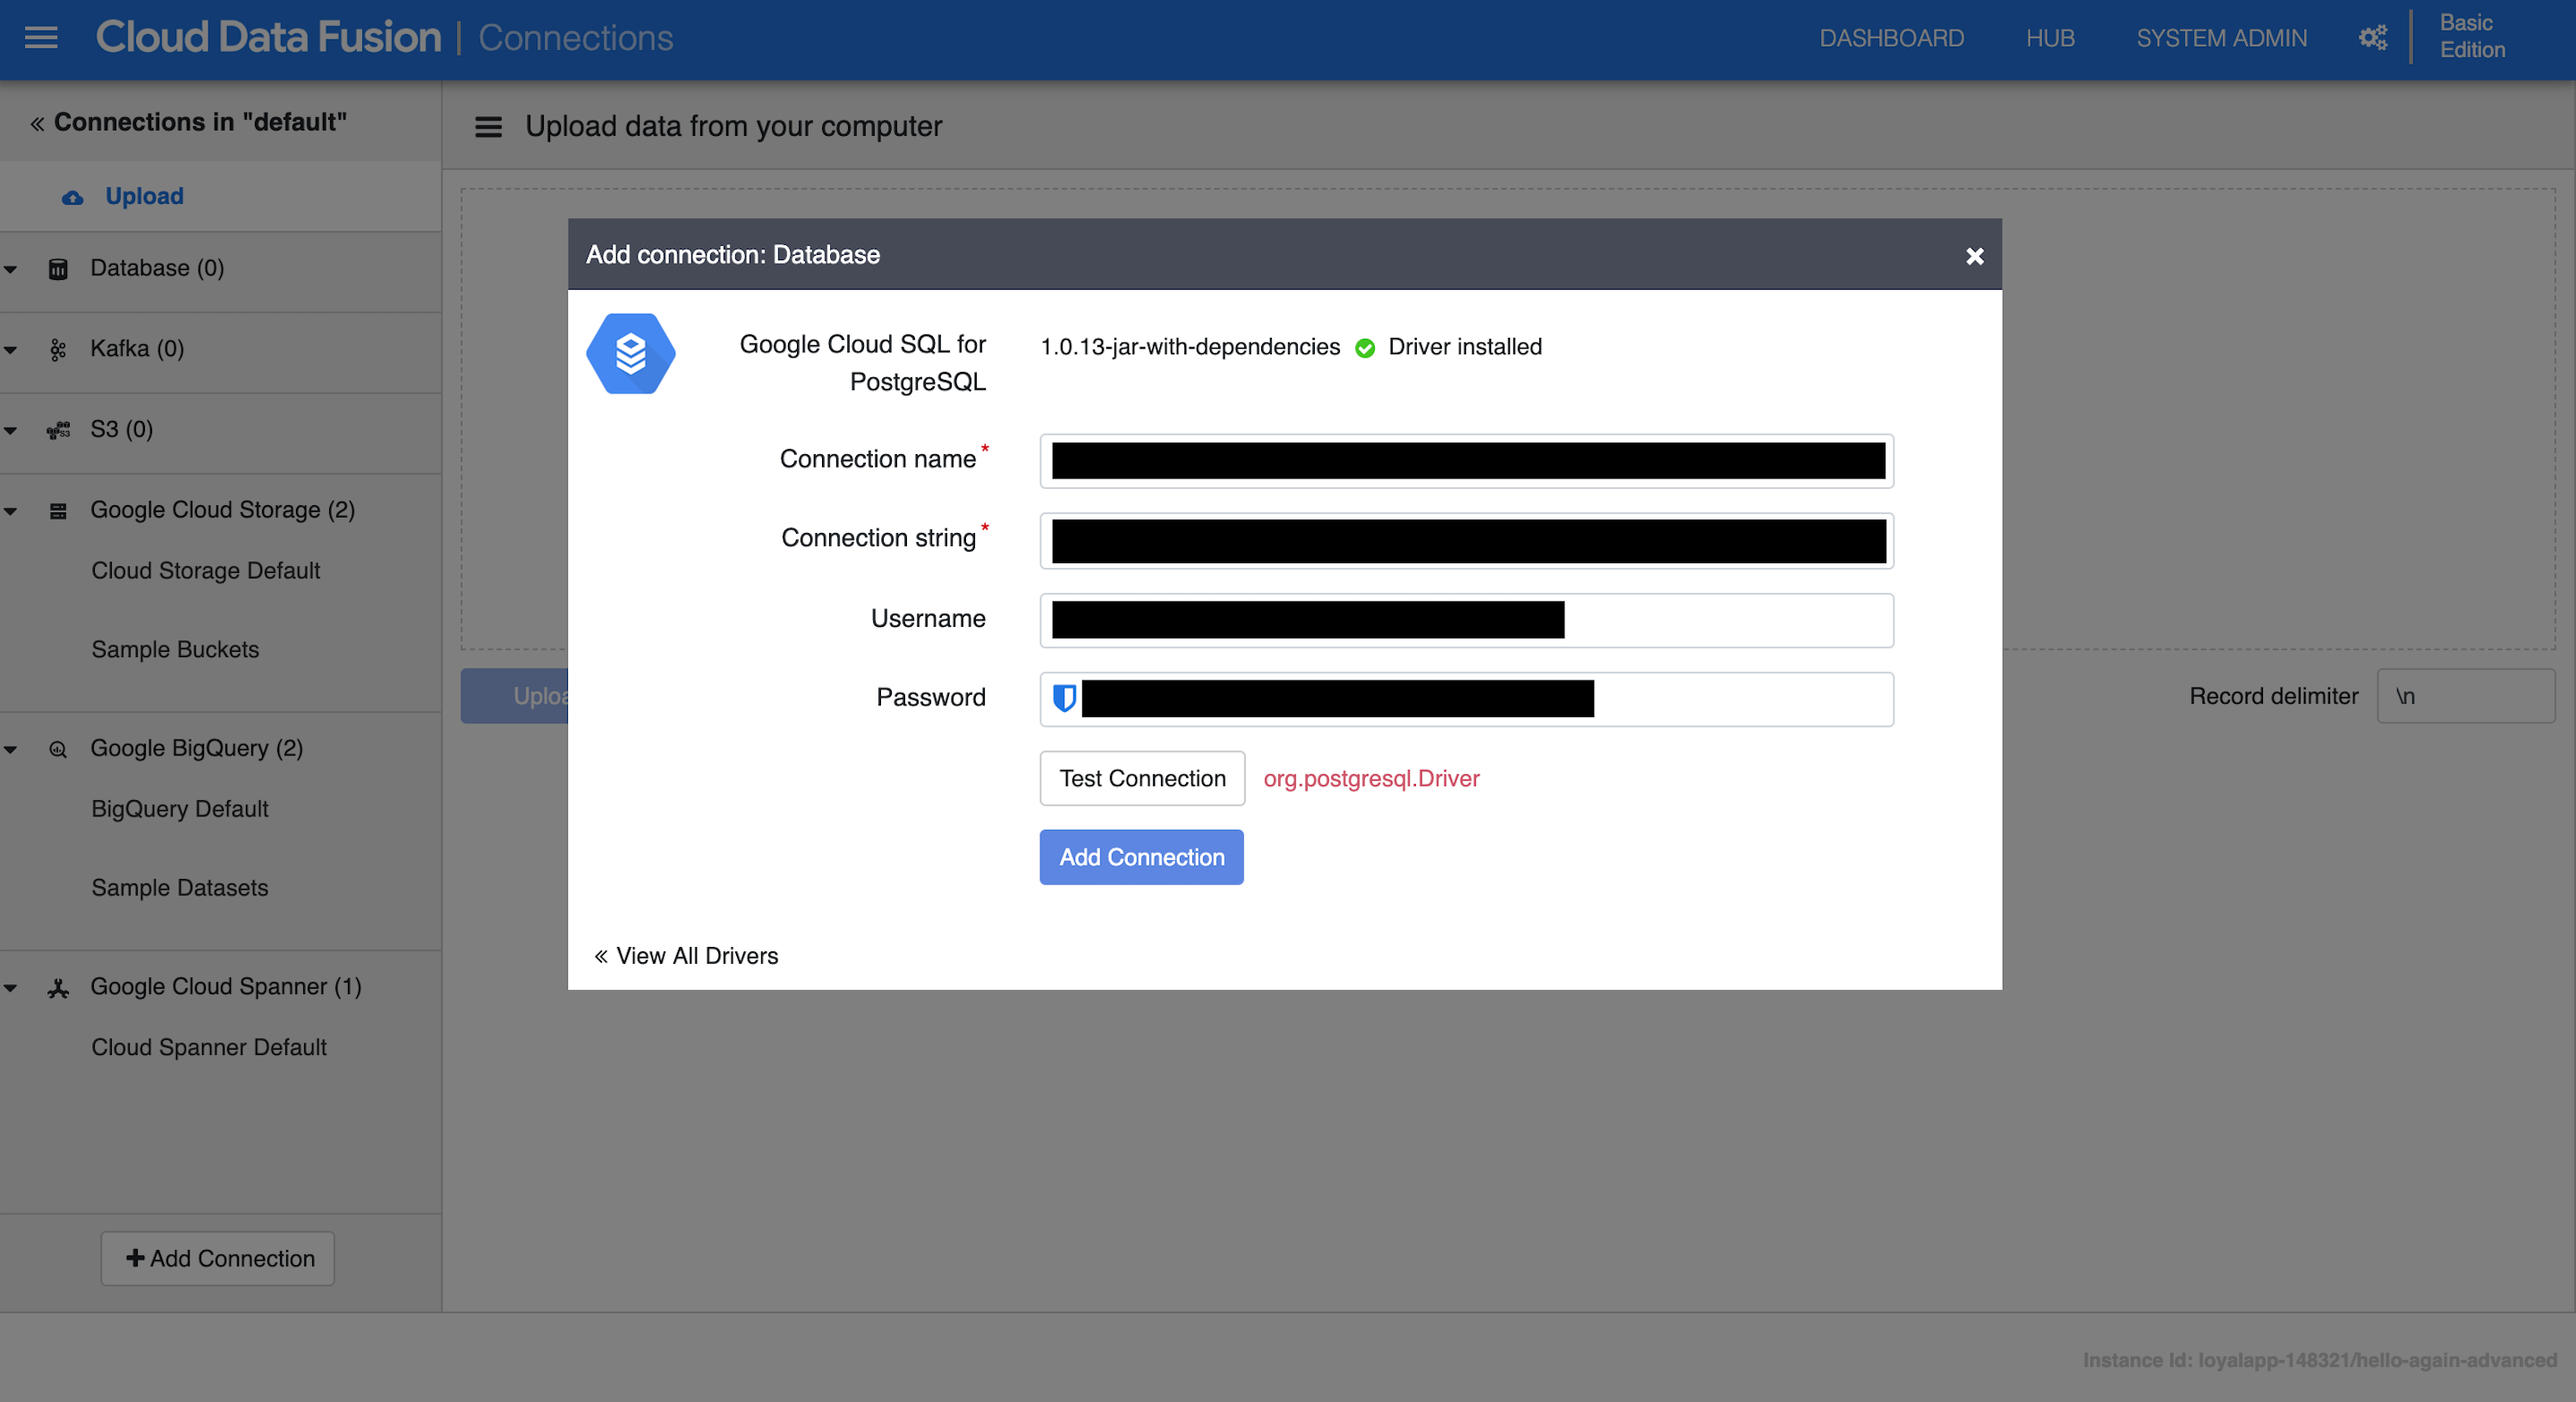2576x1402 pixels.
Task: Collapse the Database section arrow
Action: (x=11, y=269)
